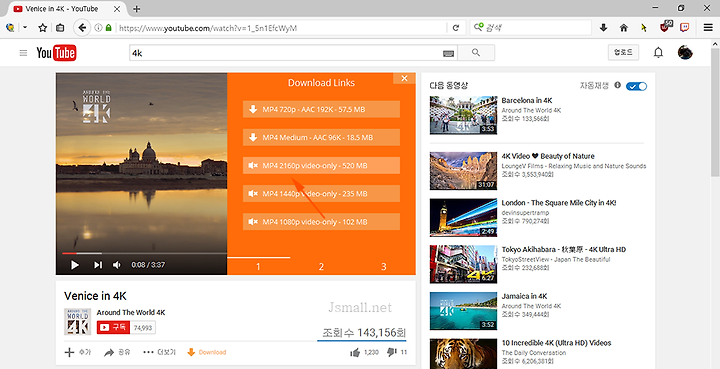Download MP4 1080p video-only 102 MB
The width and height of the screenshot is (720, 369).
[x=321, y=222]
